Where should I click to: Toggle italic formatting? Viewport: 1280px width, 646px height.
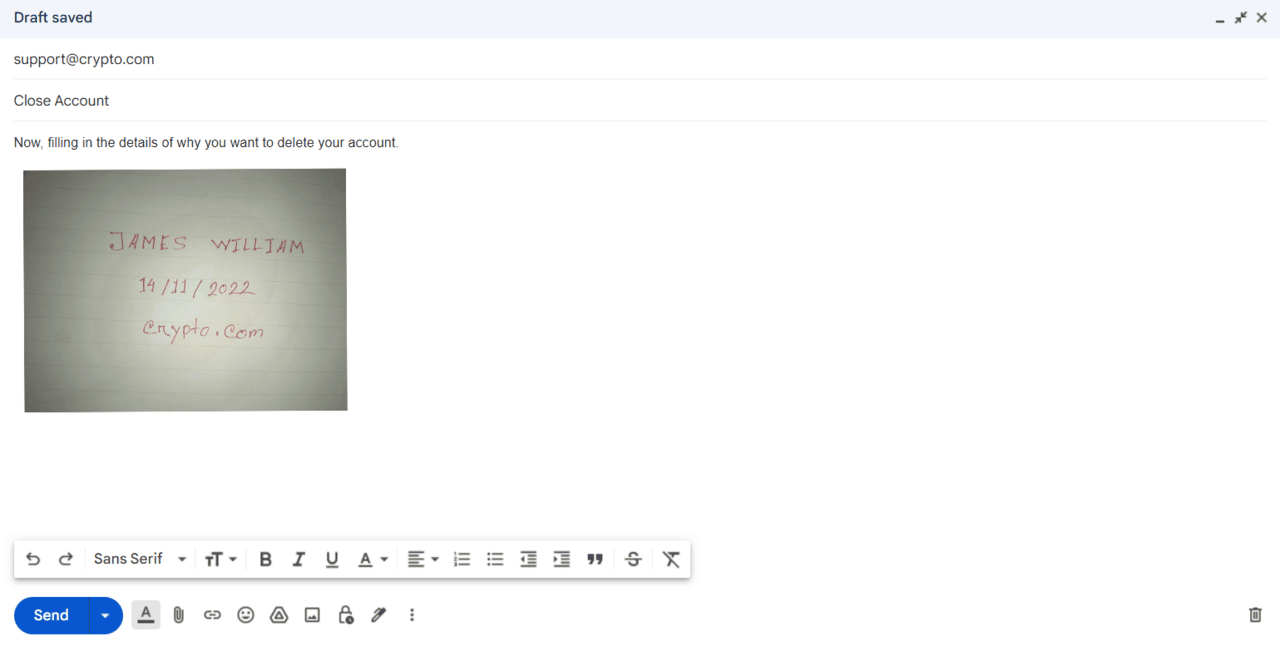coord(298,559)
